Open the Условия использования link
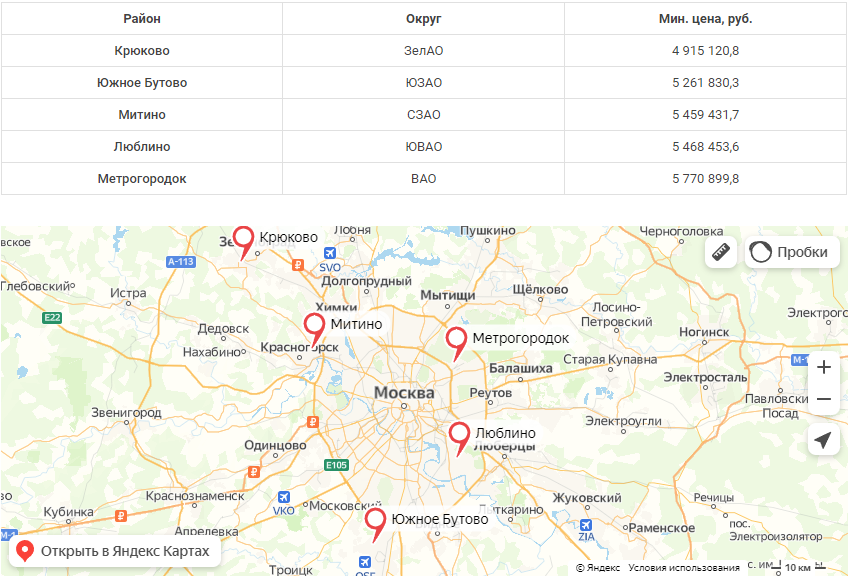Image resolution: width=850 pixels, height=580 pixels. [684, 568]
